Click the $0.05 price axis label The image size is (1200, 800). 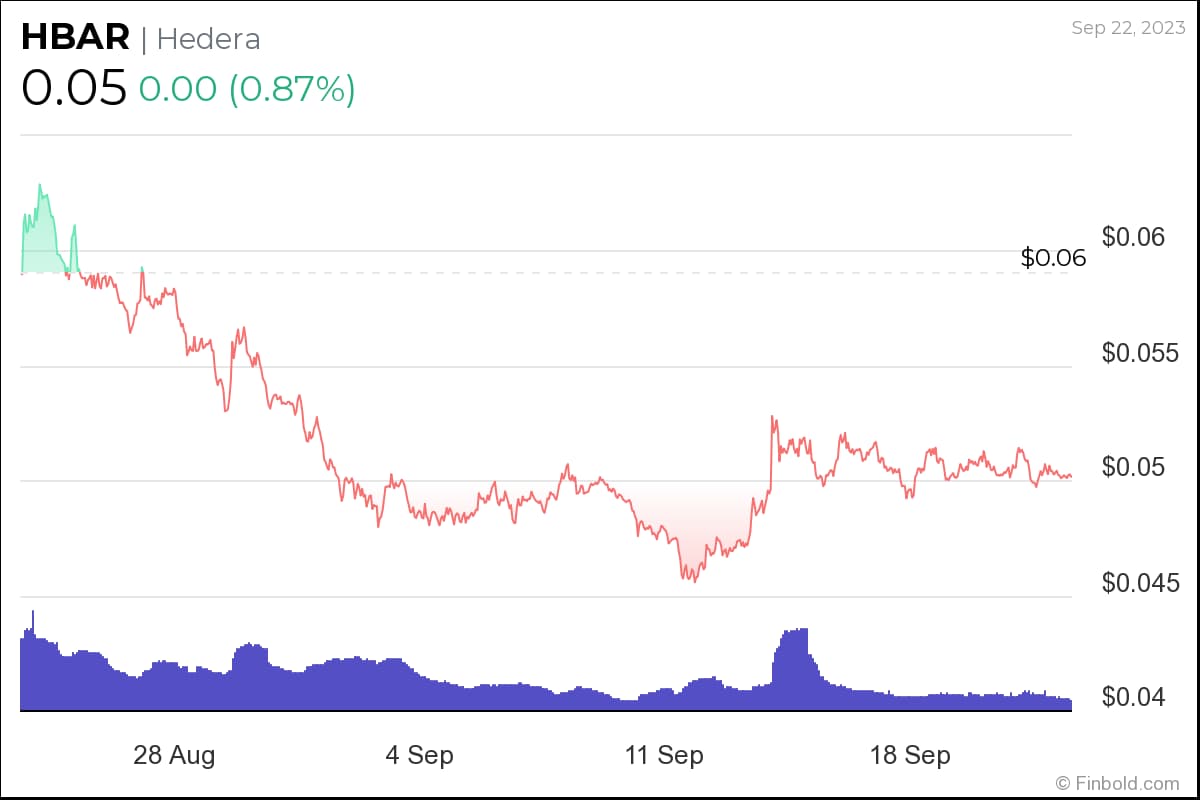1136,467
